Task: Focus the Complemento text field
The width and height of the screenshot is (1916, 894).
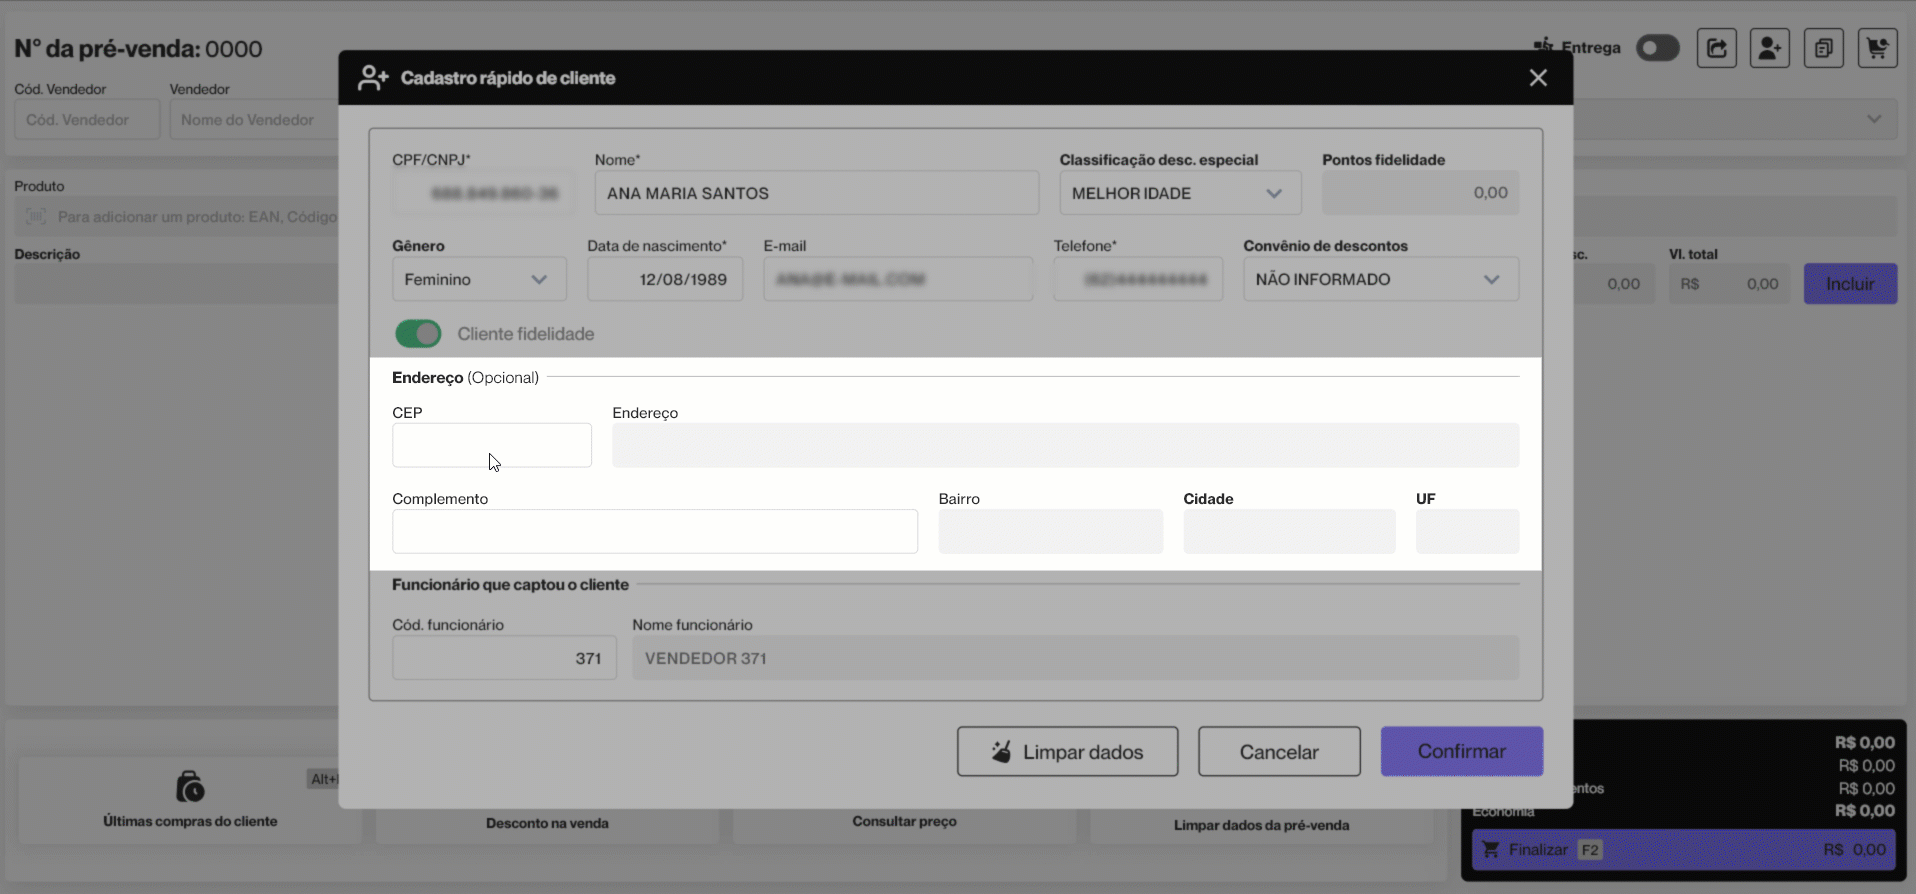Action: pos(654,531)
